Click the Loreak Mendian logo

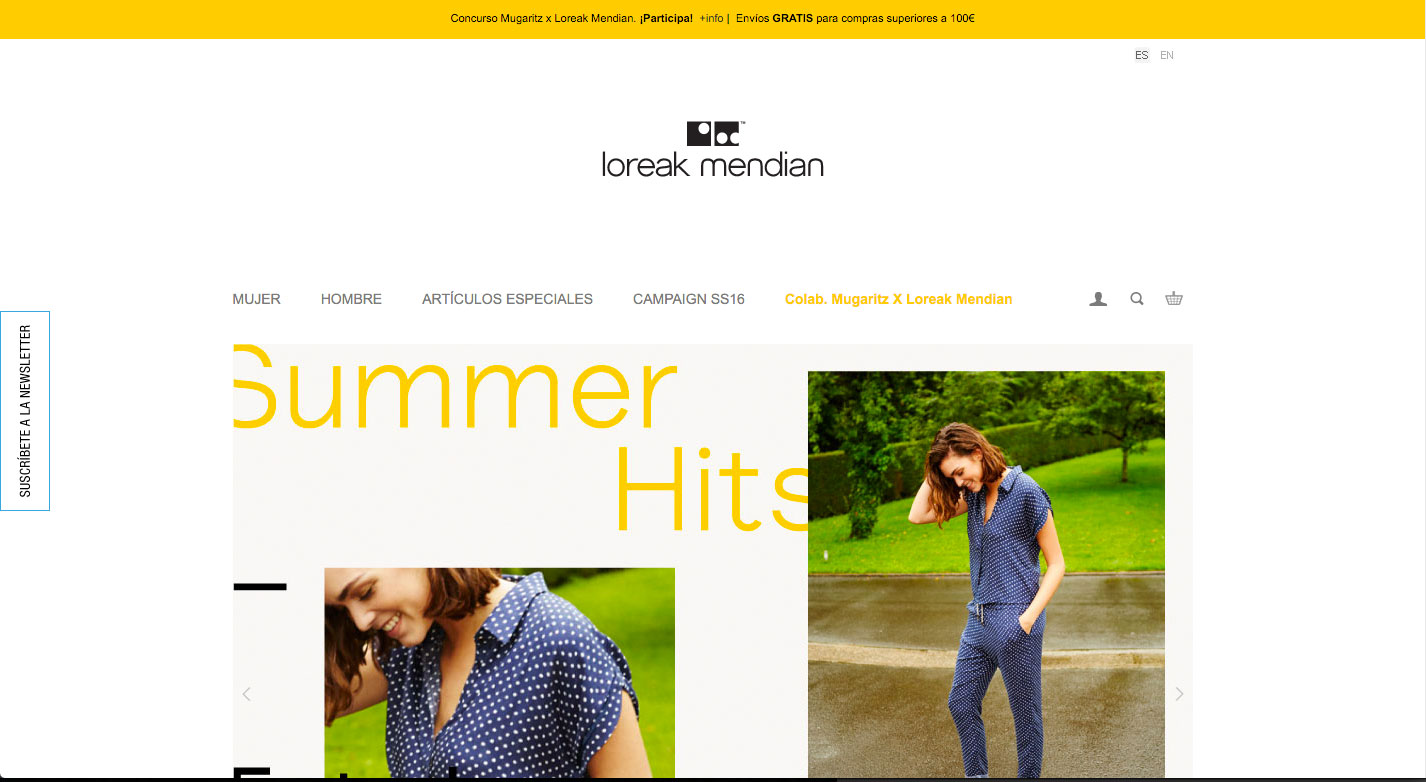[712, 150]
